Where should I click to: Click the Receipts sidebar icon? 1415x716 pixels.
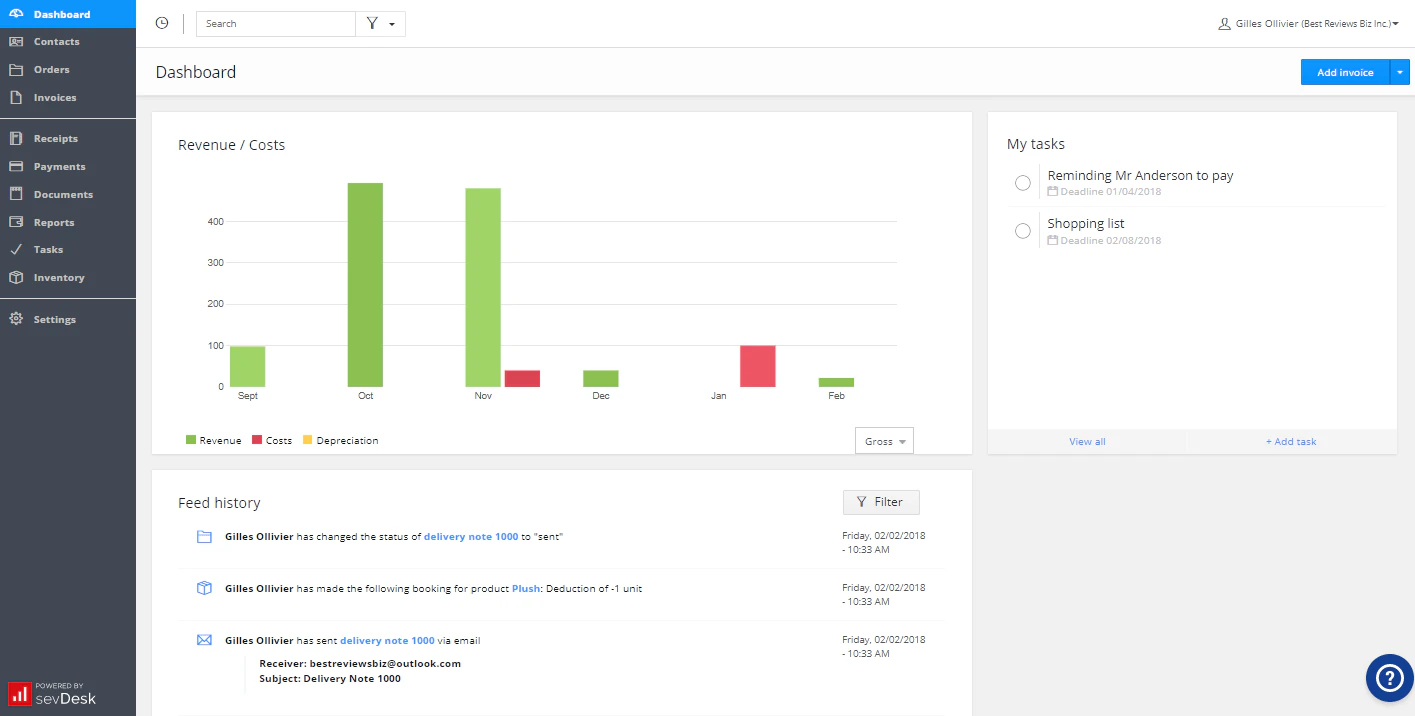coord(16,139)
